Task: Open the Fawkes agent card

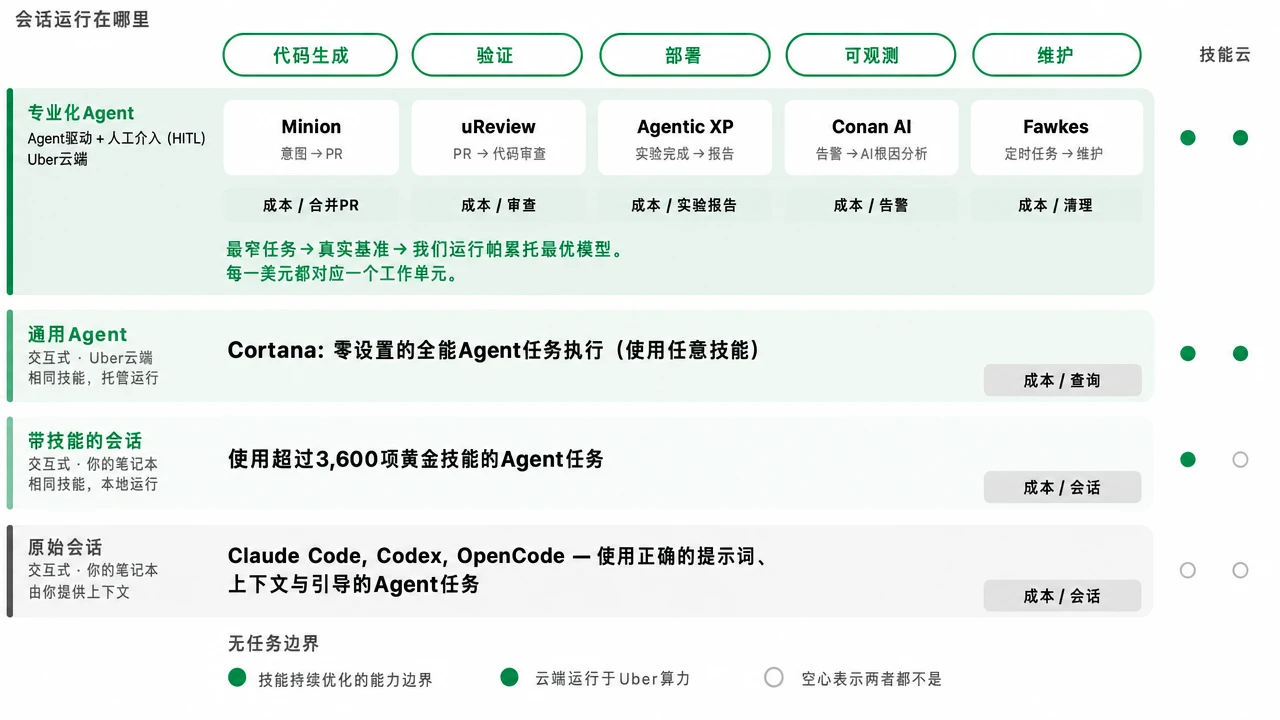Action: (x=1056, y=138)
